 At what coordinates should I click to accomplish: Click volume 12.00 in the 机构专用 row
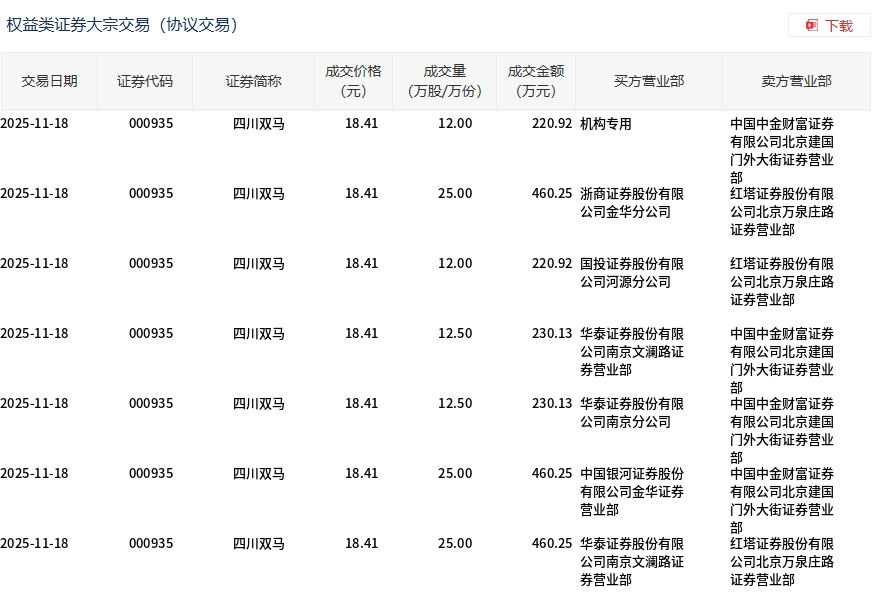tap(455, 124)
